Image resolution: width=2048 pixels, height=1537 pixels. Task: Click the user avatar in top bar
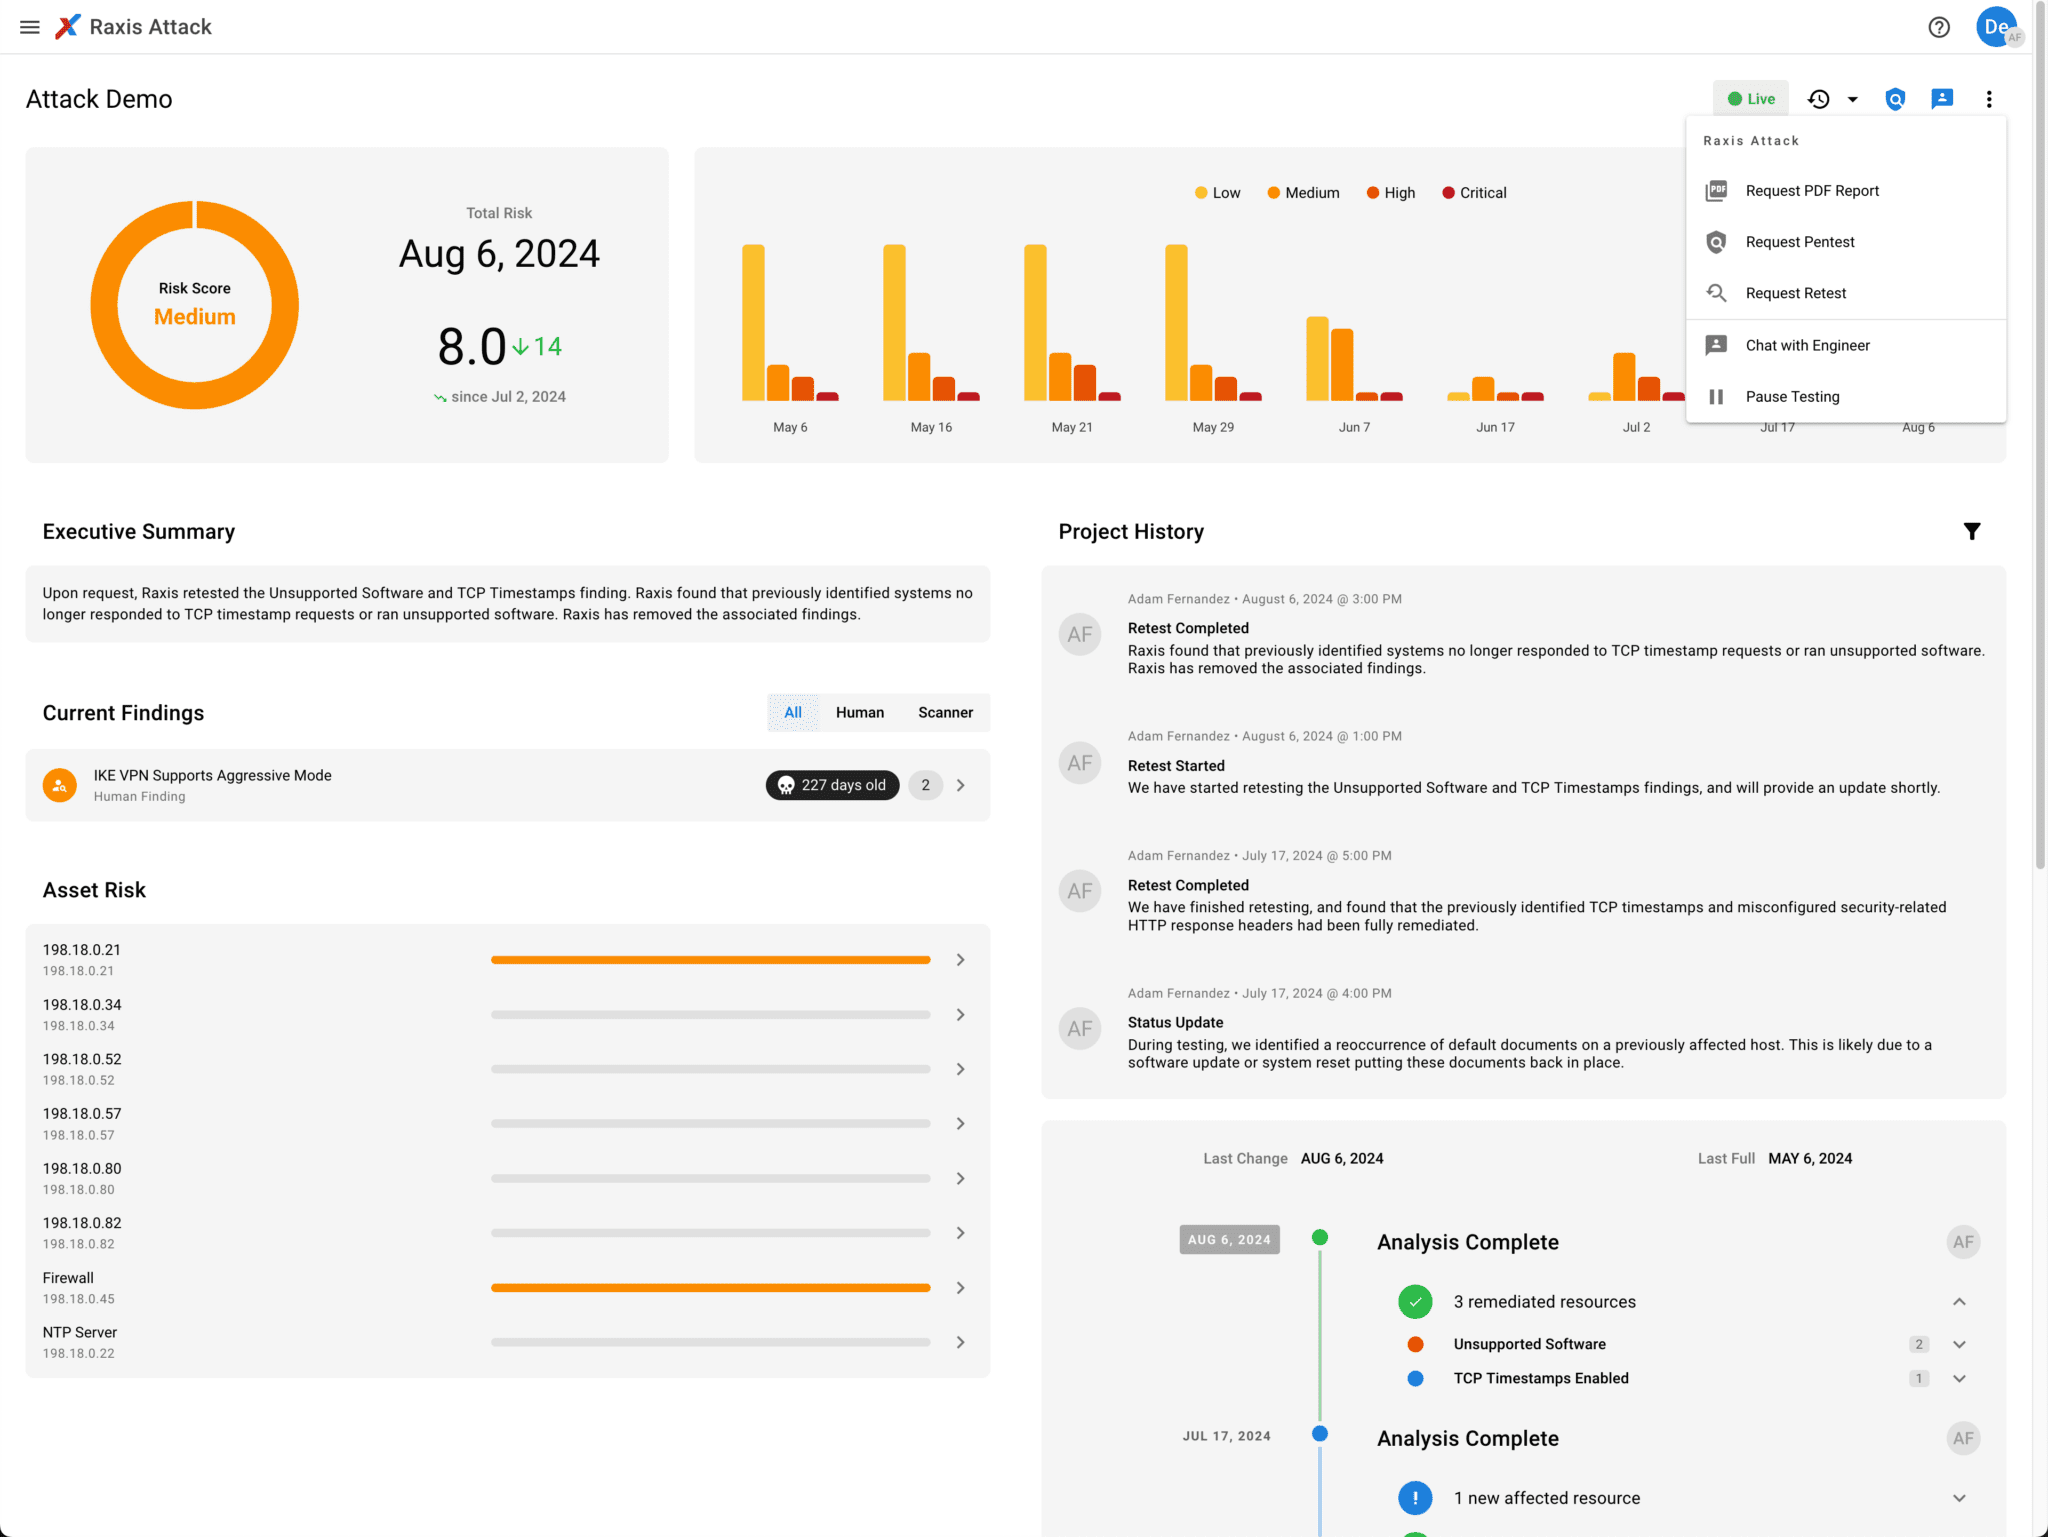[1996, 27]
